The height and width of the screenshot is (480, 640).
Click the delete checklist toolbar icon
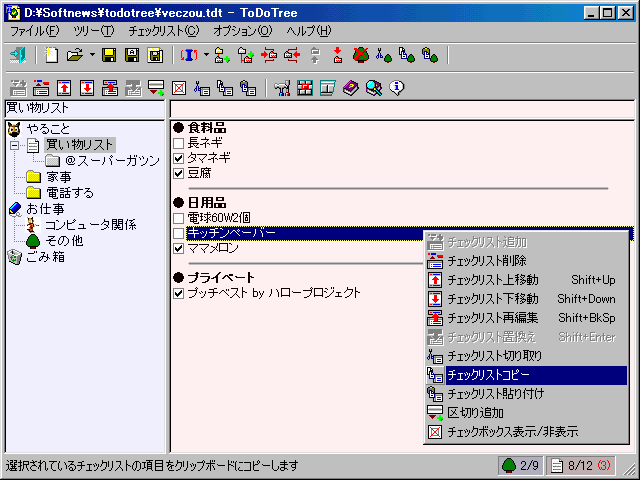click(41, 88)
